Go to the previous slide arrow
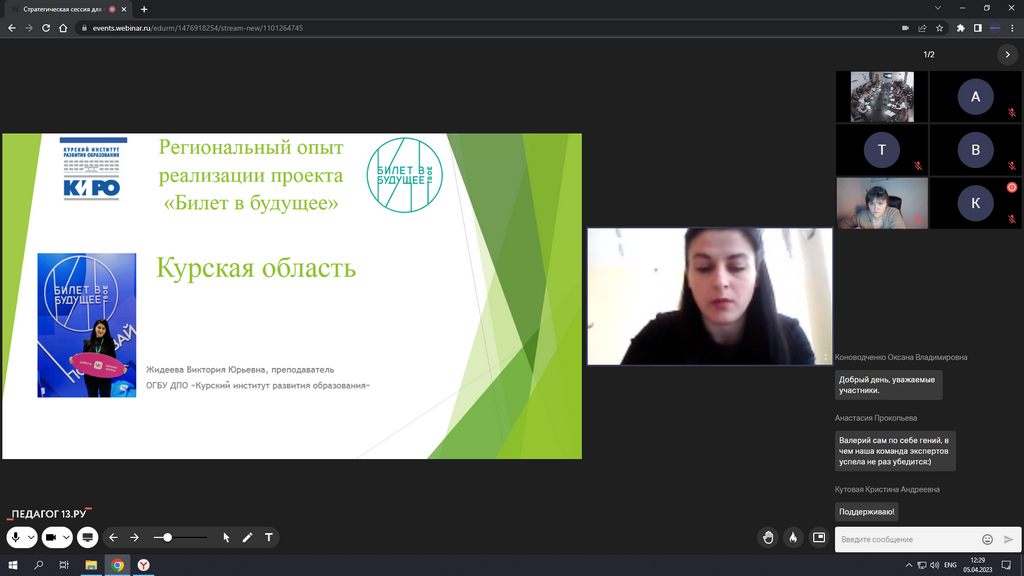Viewport: 1024px width, 576px height. [114, 537]
